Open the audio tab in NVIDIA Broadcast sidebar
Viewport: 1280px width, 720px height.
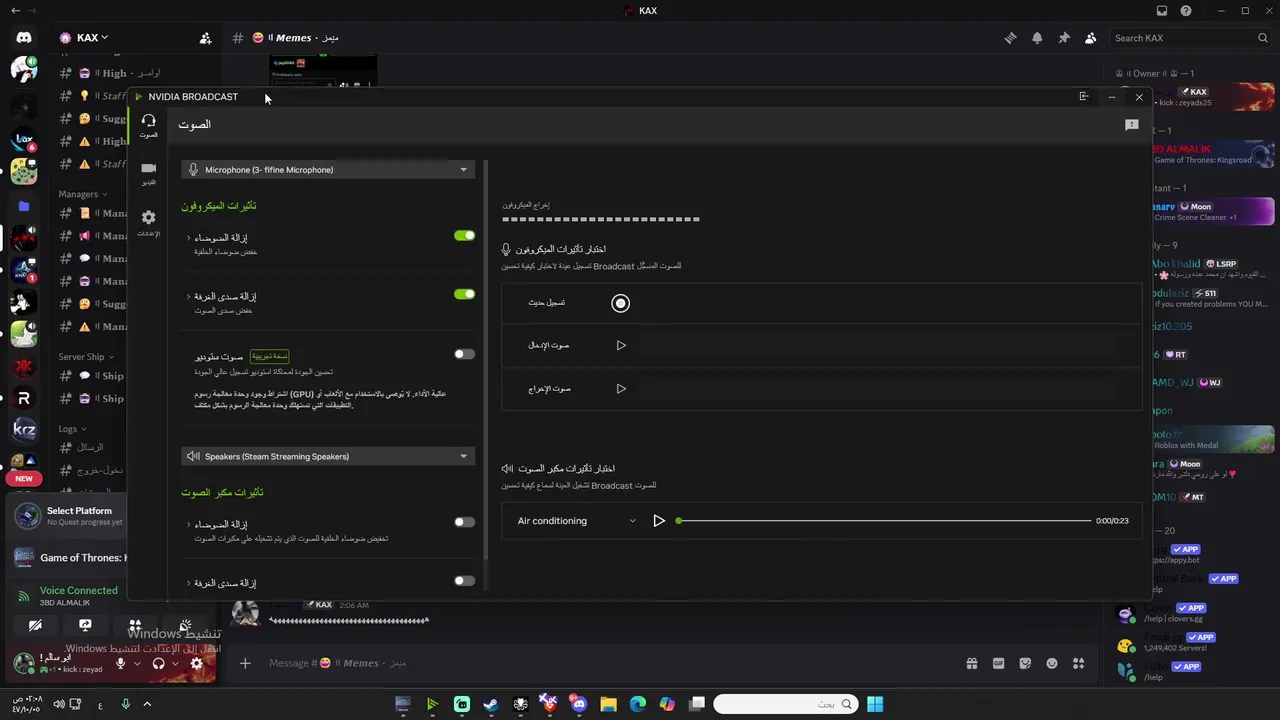pyautogui.click(x=148, y=125)
